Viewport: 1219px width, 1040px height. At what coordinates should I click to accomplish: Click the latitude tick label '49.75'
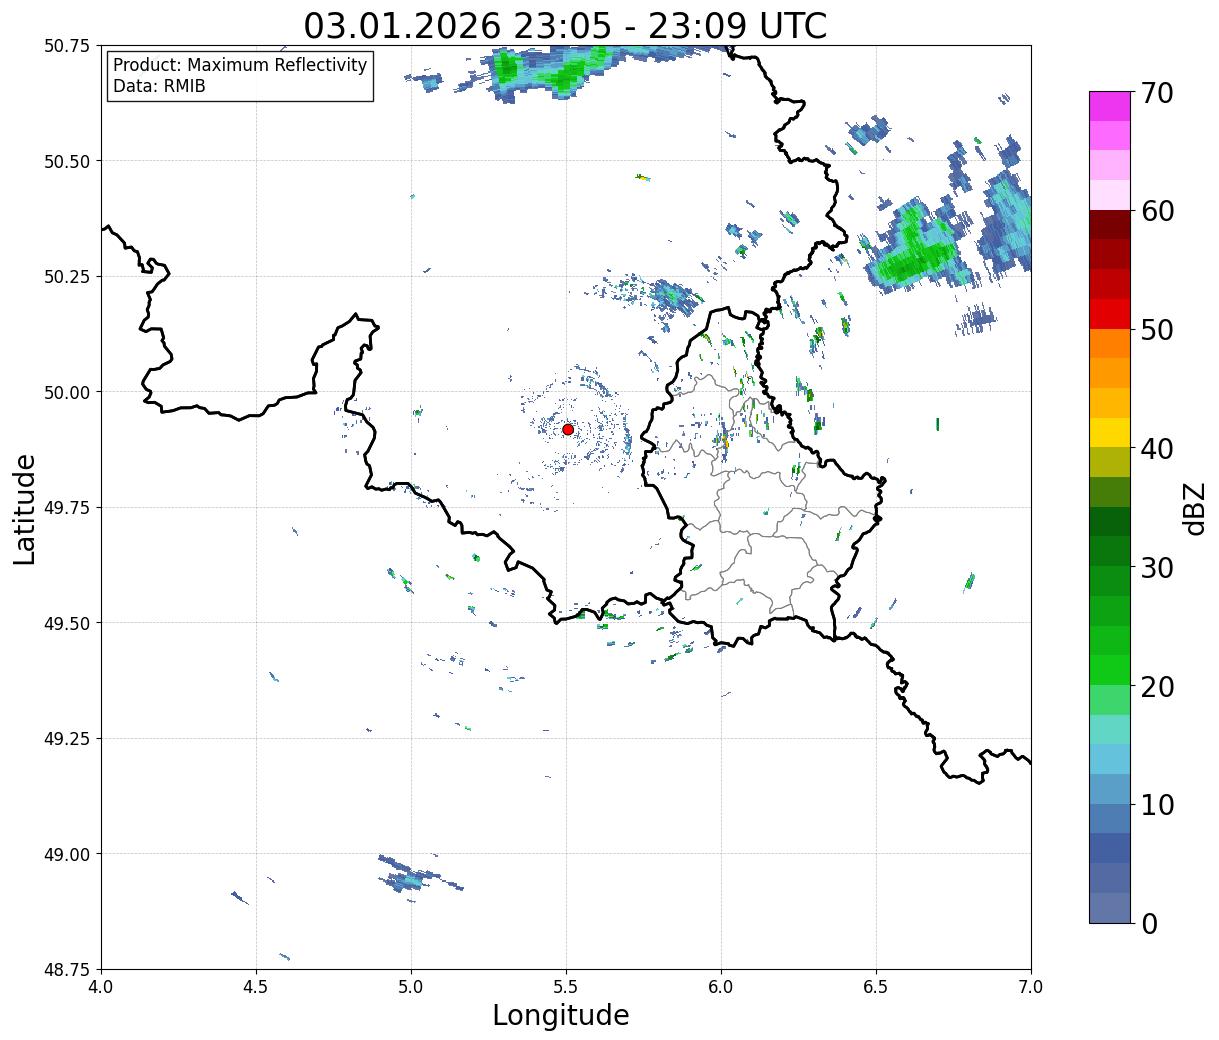(x=67, y=508)
